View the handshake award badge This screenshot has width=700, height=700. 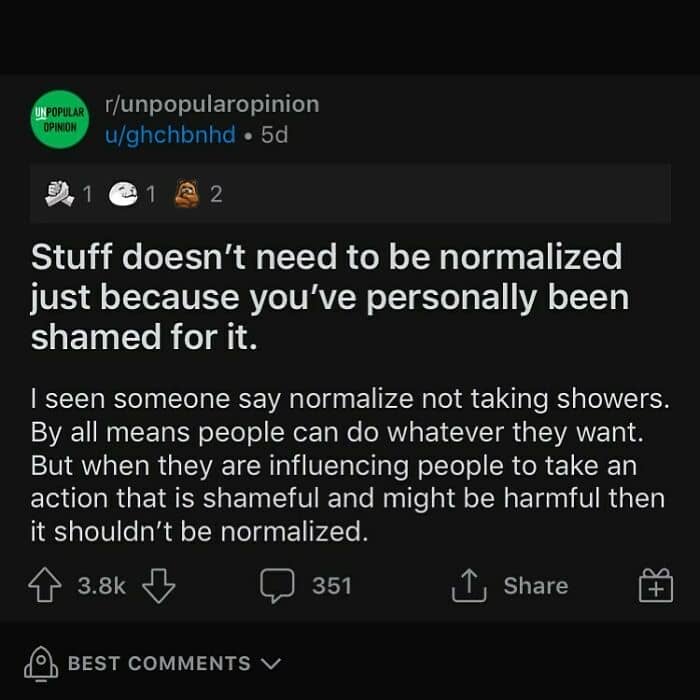pos(59,193)
